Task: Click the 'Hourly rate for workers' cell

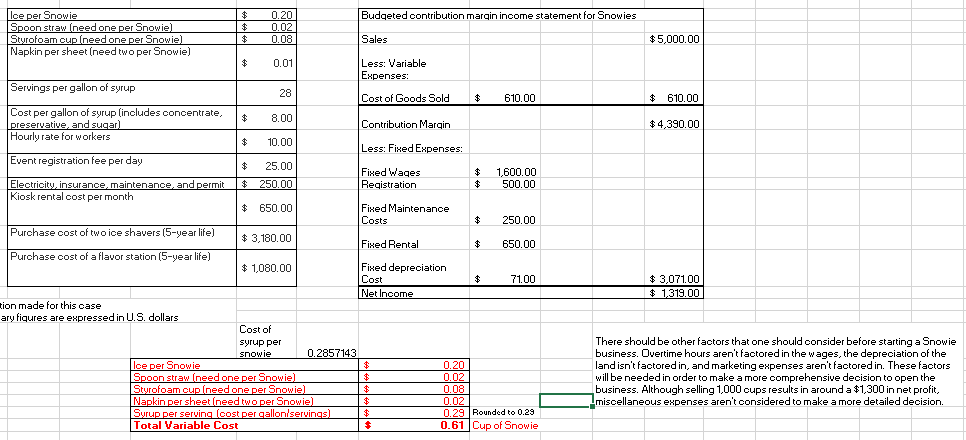Action: pos(122,141)
